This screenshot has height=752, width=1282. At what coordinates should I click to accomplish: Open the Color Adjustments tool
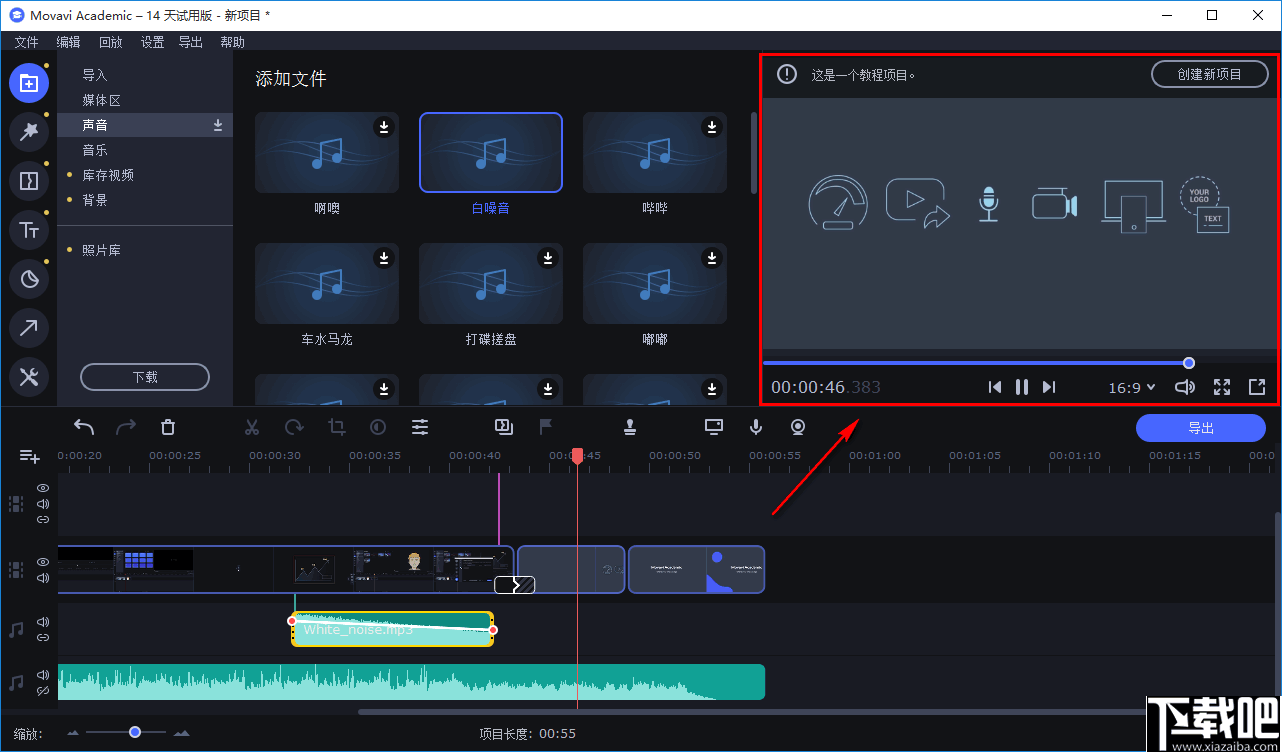(x=377, y=427)
